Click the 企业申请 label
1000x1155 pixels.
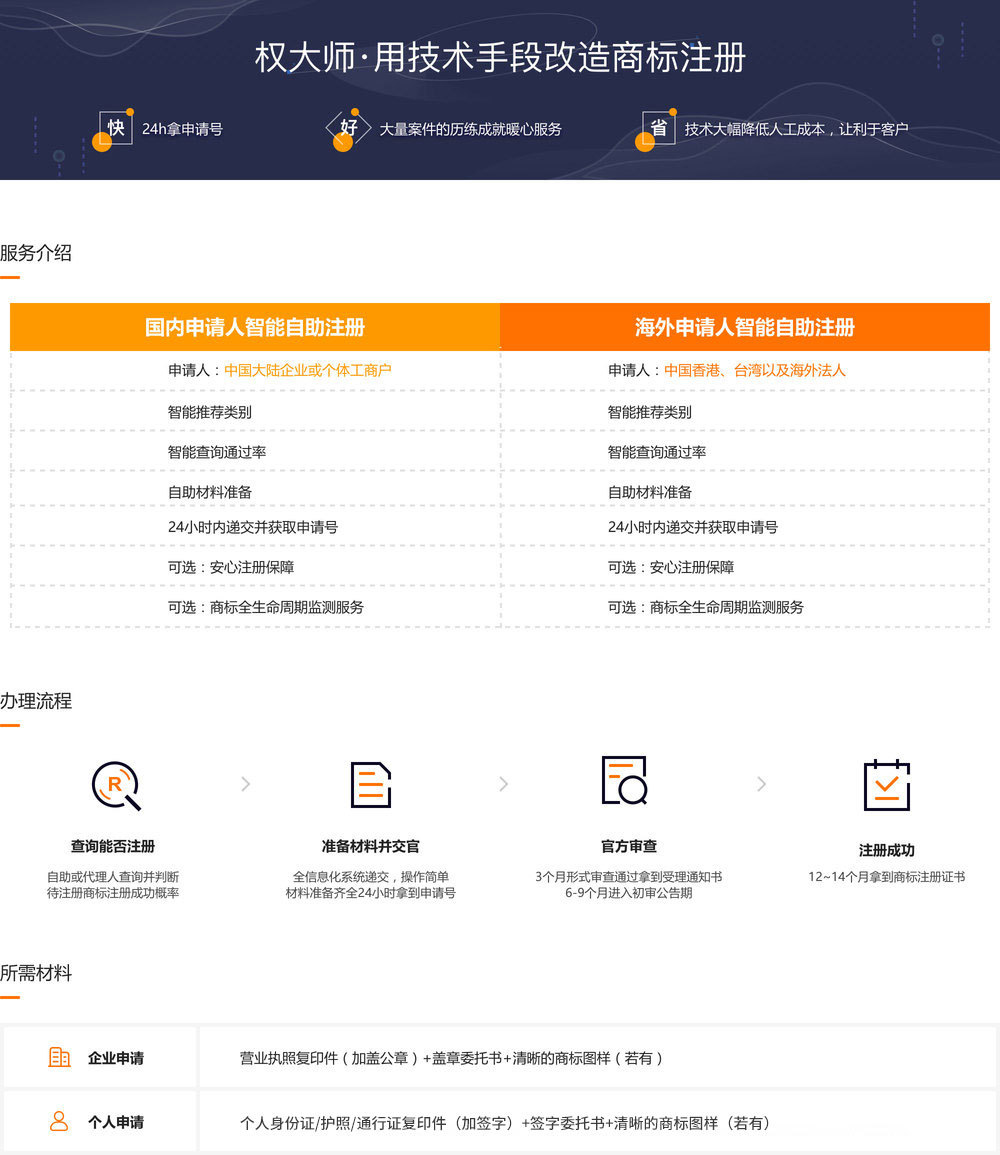pos(116,1059)
